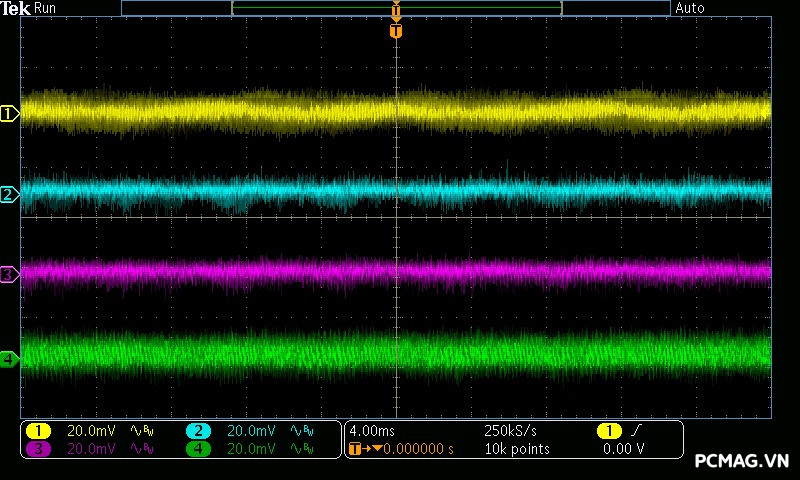Select the channel 2 badge in readout

pos(198,431)
